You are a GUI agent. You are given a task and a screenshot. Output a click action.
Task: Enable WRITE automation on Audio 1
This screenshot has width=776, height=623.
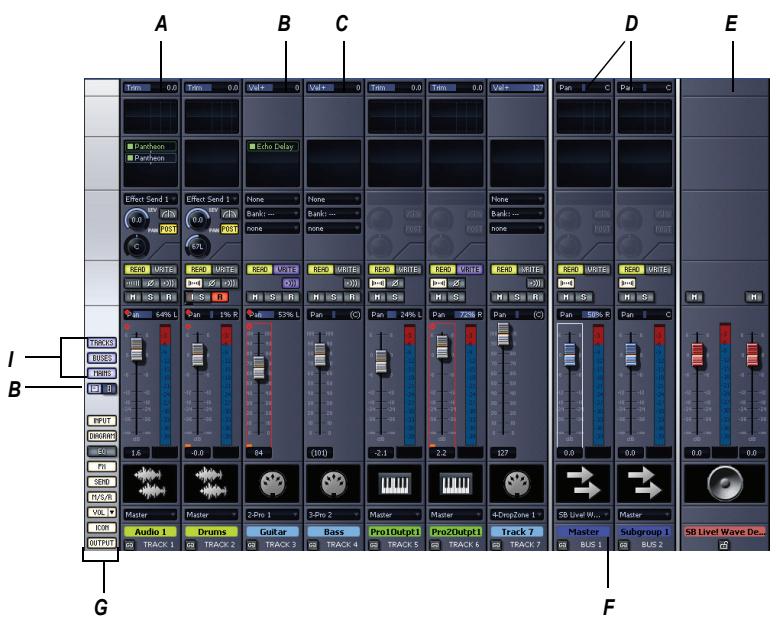[163, 269]
